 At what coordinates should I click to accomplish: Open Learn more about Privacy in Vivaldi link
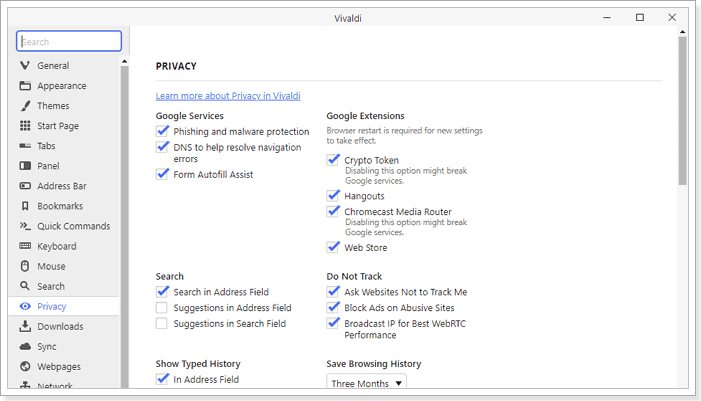point(228,96)
